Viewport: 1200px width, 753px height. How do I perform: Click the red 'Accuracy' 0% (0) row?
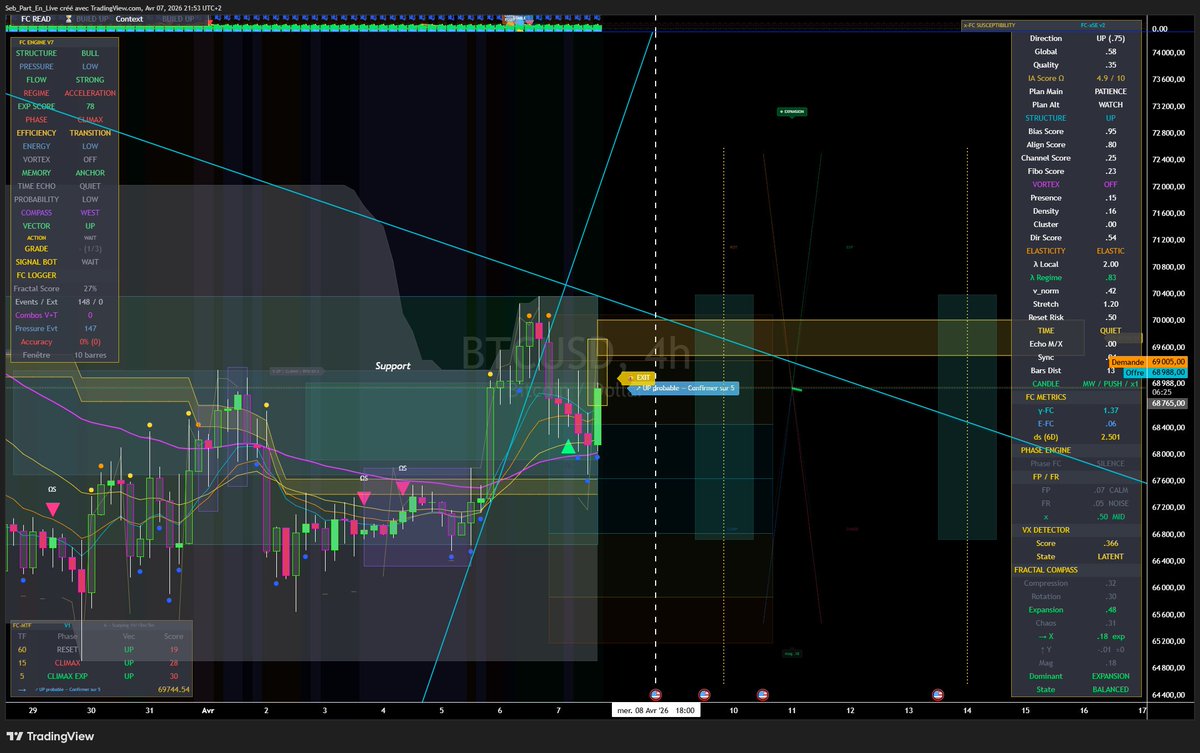pos(63,342)
